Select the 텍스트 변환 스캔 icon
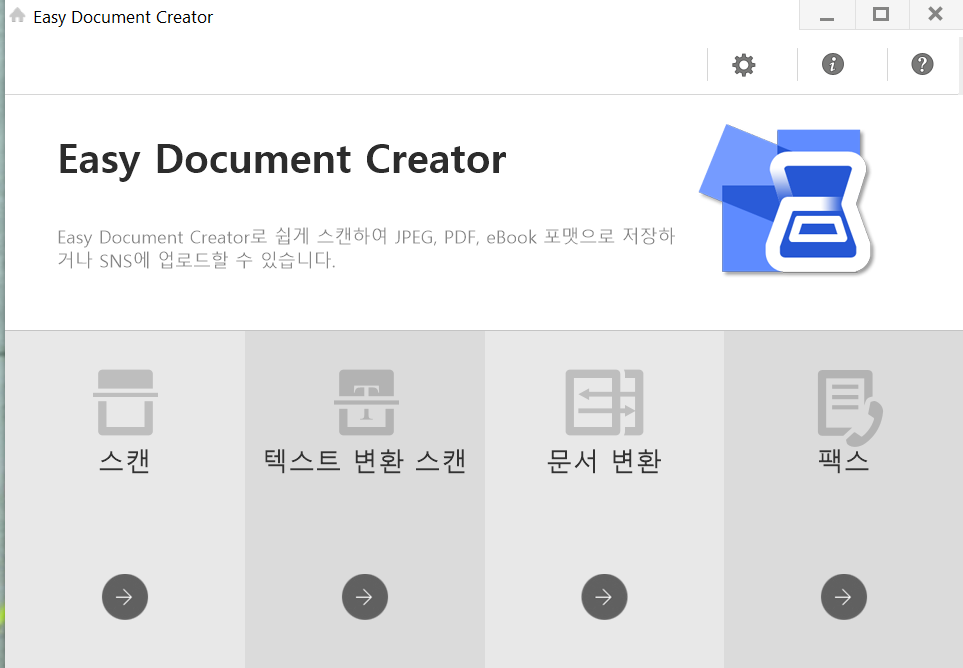The width and height of the screenshot is (963, 668). pyautogui.click(x=366, y=402)
